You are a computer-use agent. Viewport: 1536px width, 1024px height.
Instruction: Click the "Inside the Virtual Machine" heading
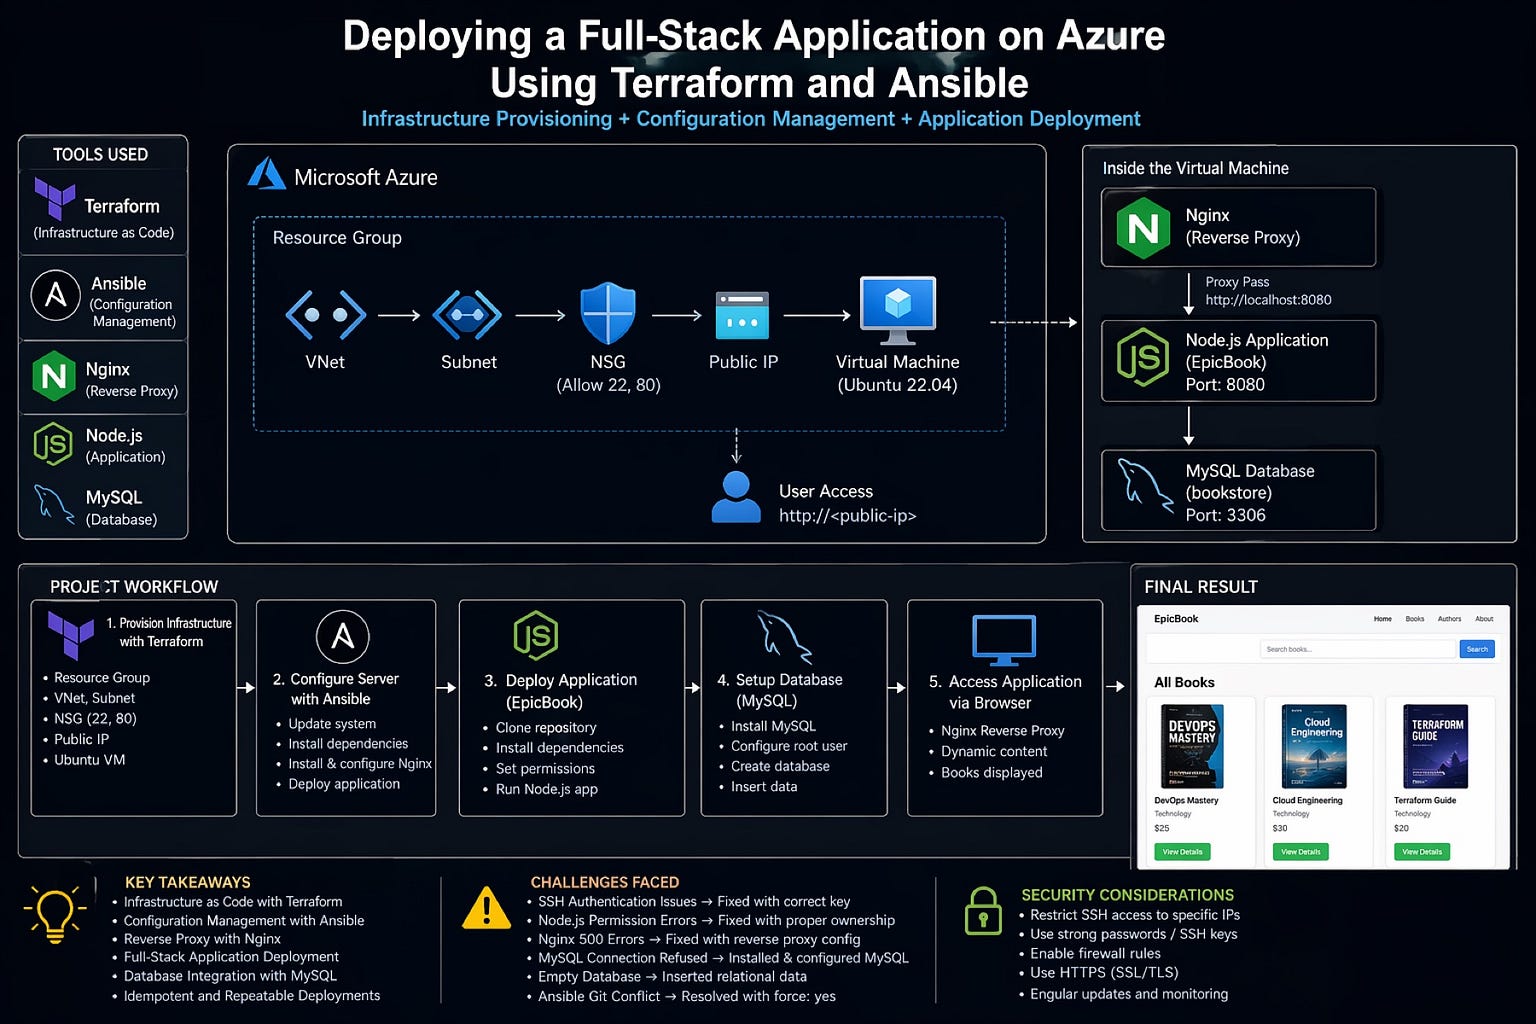[1195, 168]
